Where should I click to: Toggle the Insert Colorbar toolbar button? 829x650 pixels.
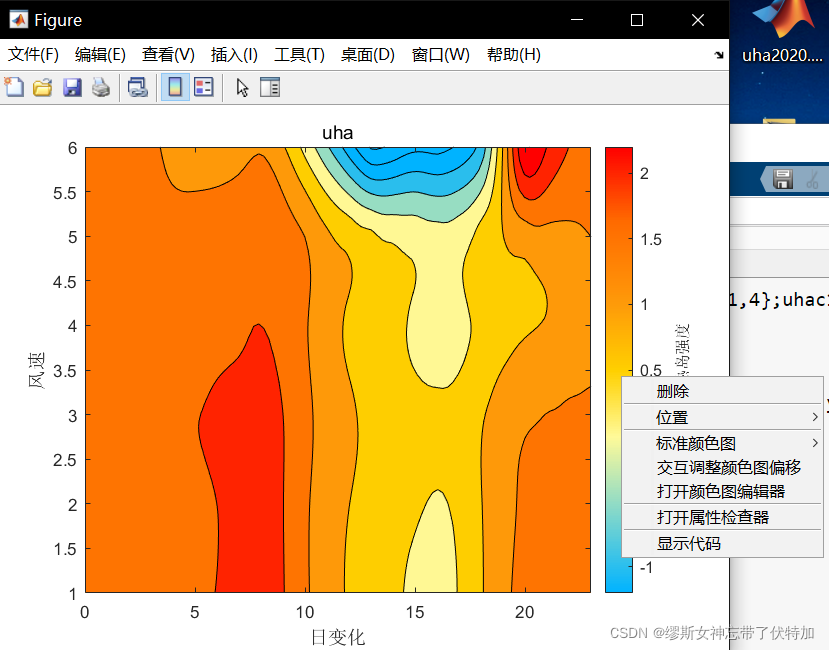click(x=174, y=87)
